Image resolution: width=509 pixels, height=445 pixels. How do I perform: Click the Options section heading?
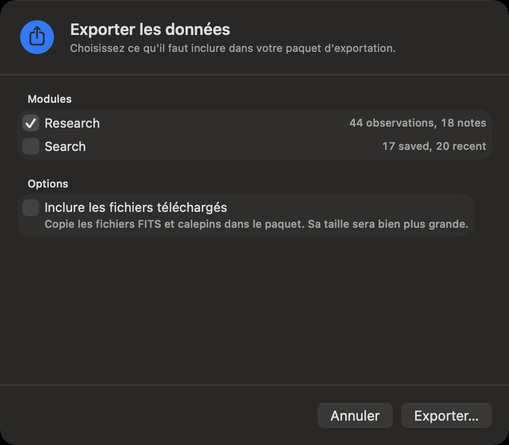pos(48,184)
